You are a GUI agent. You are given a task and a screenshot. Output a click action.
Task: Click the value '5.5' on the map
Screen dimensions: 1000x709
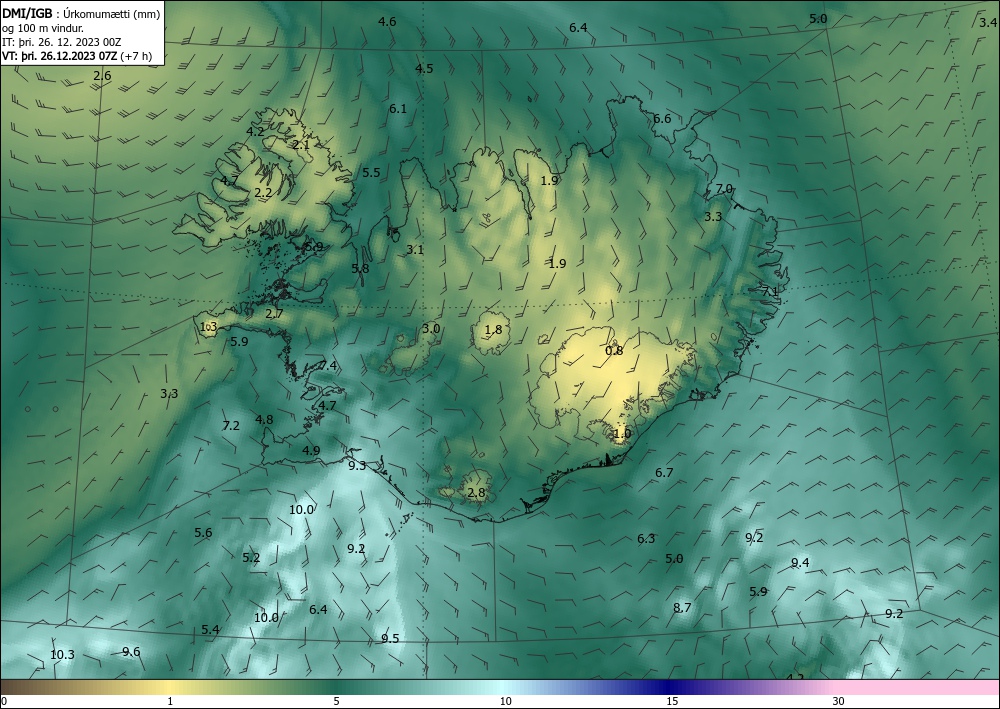(x=371, y=173)
